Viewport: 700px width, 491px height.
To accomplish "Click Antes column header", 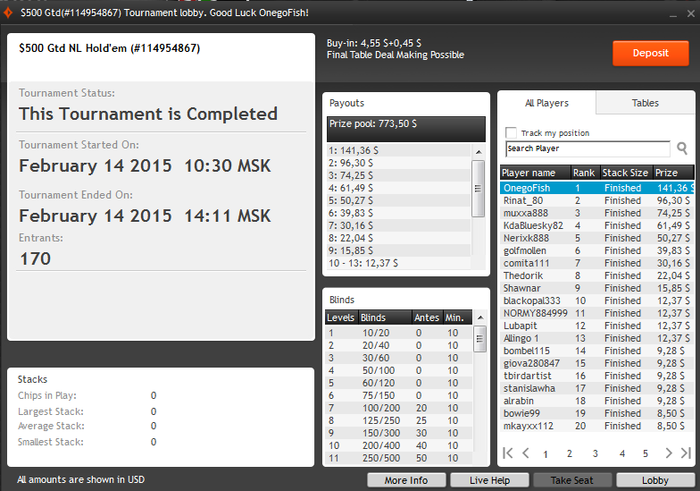I will (427, 317).
